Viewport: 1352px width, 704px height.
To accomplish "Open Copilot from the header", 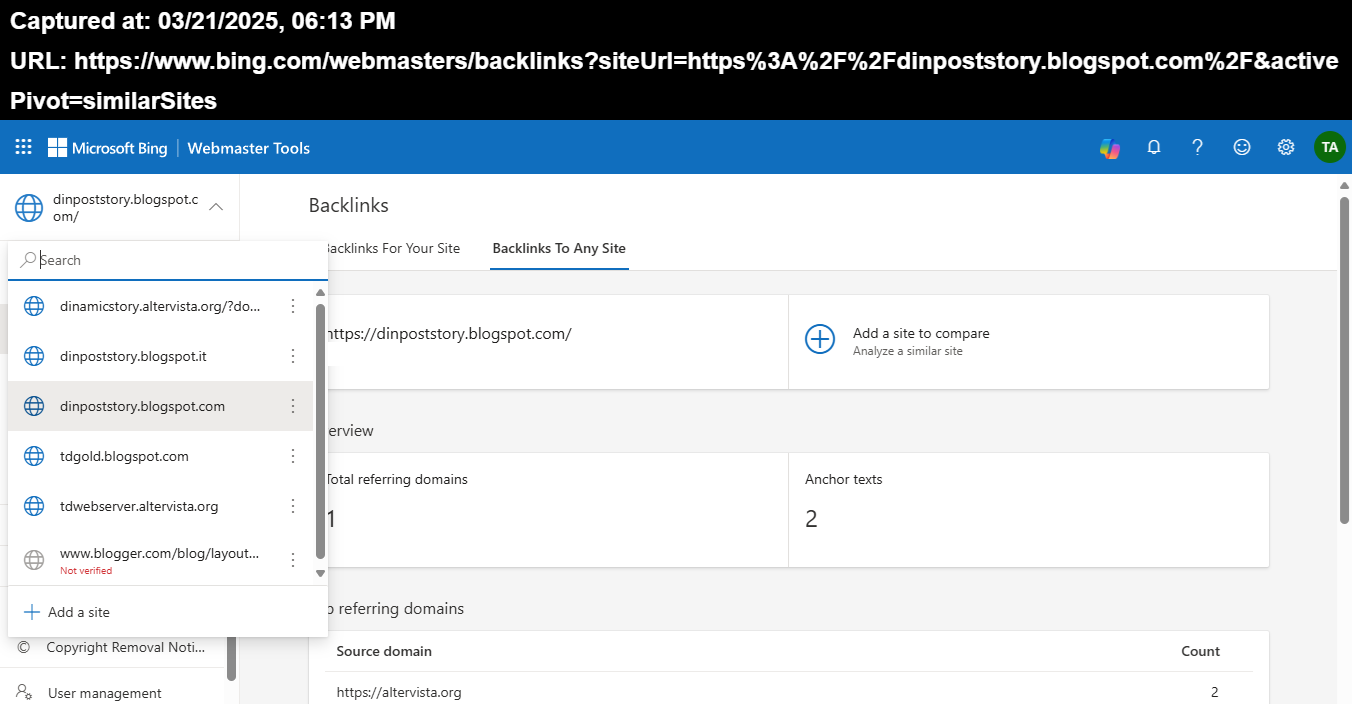I will [1110, 148].
